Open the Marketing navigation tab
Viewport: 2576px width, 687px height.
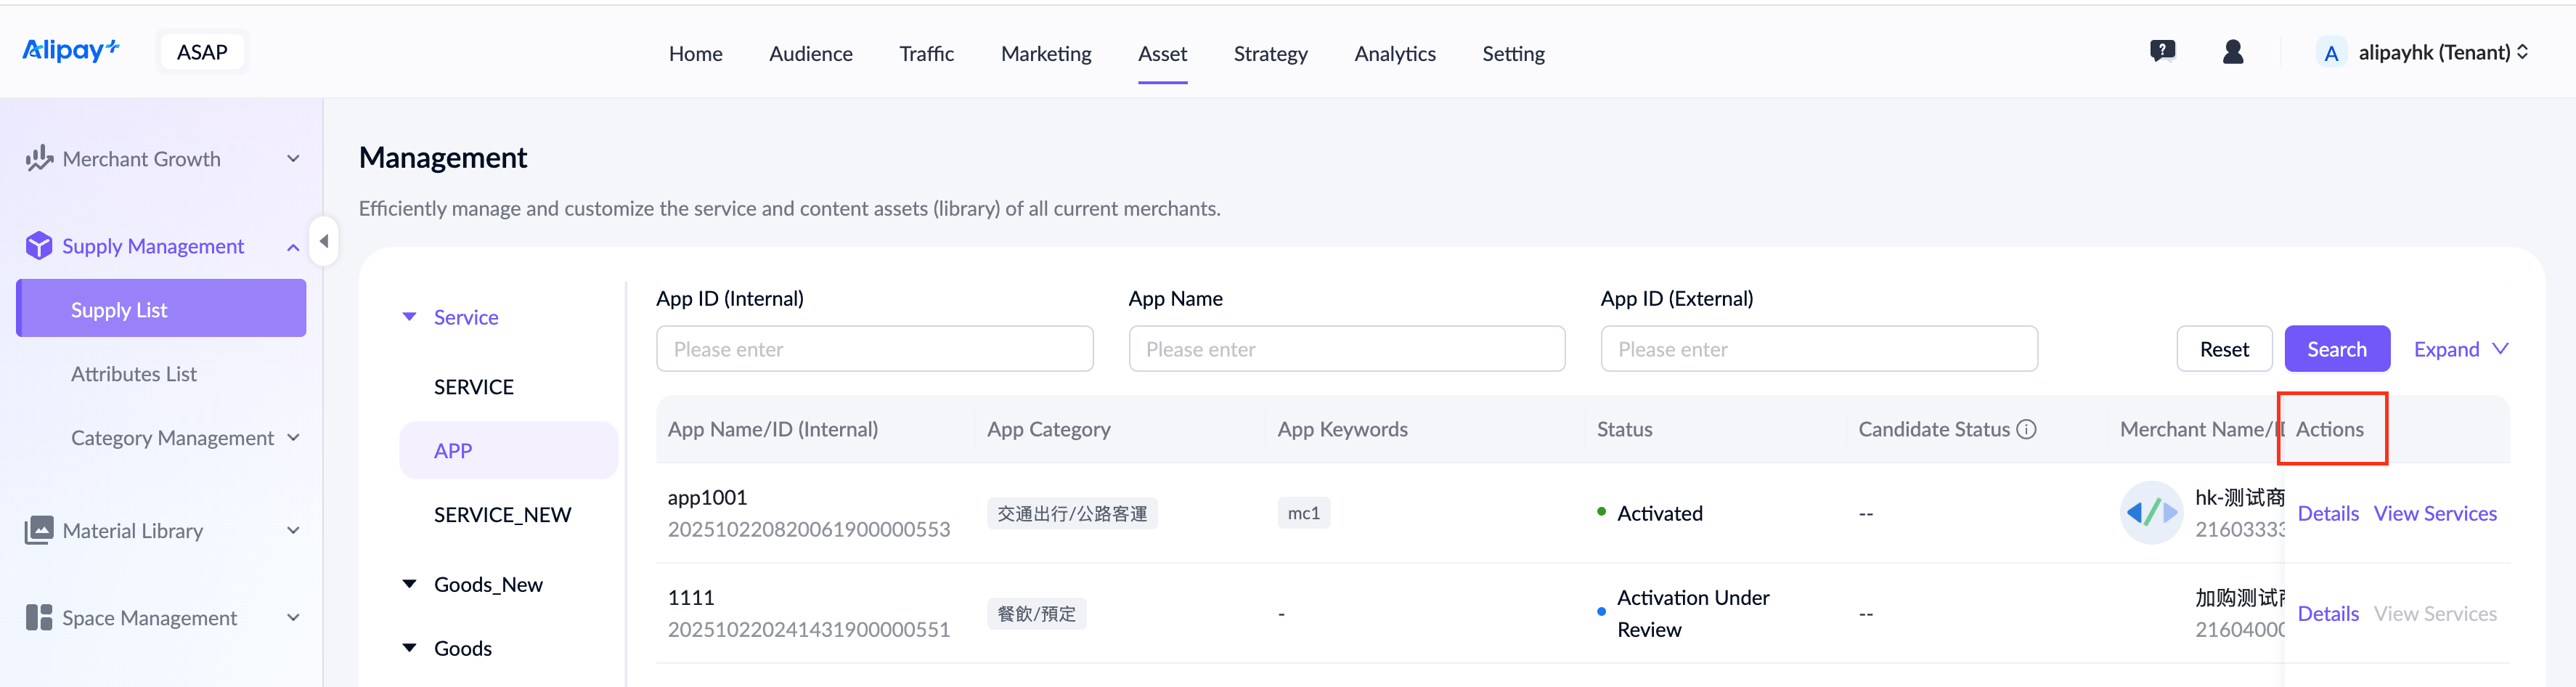[x=1045, y=54]
